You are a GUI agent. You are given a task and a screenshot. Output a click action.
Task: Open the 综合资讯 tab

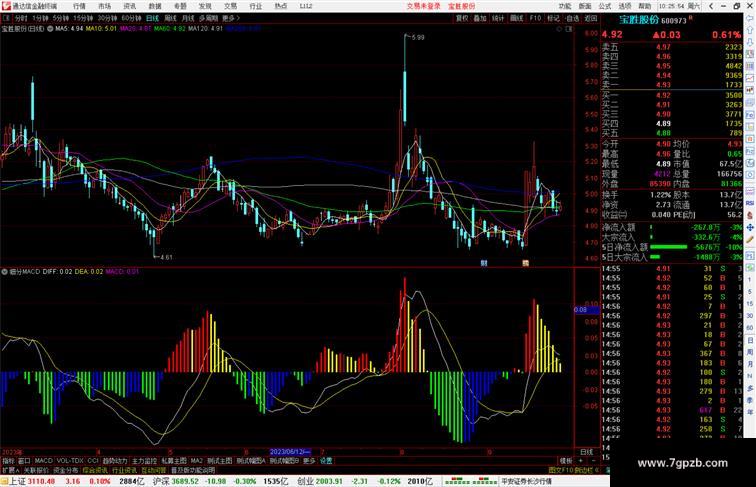pos(95,470)
